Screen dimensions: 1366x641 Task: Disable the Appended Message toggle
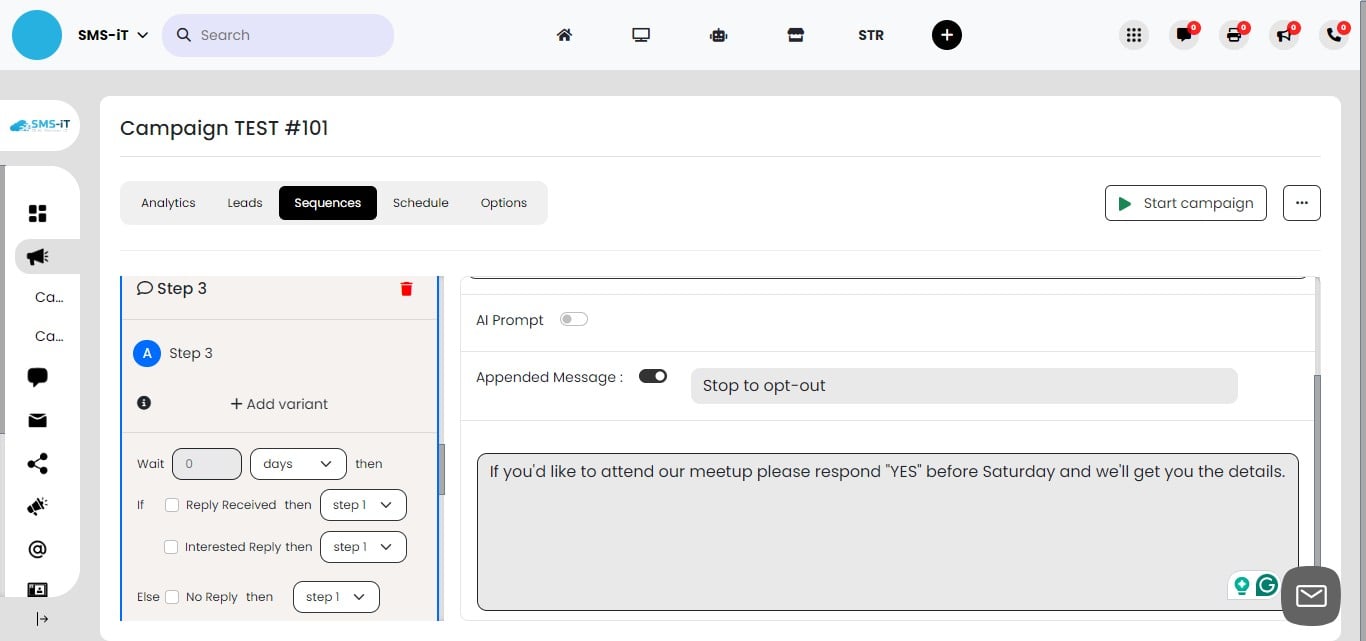[653, 376]
